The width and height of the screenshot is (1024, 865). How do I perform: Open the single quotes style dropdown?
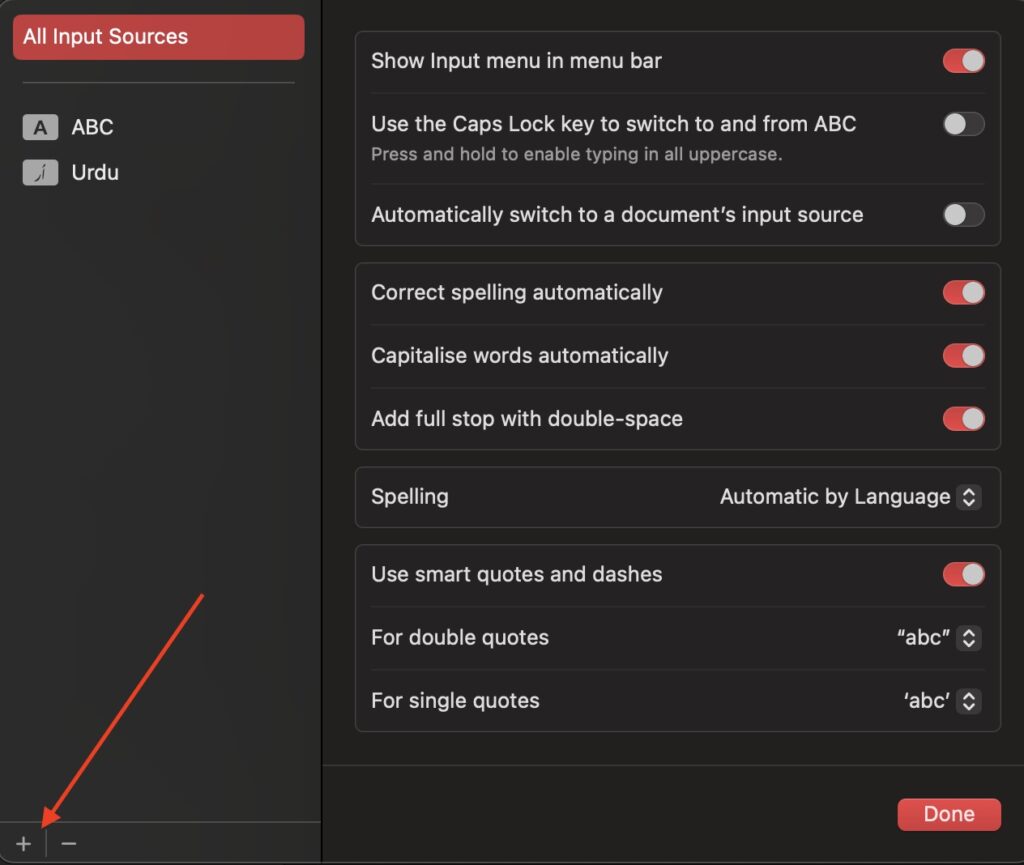(967, 701)
